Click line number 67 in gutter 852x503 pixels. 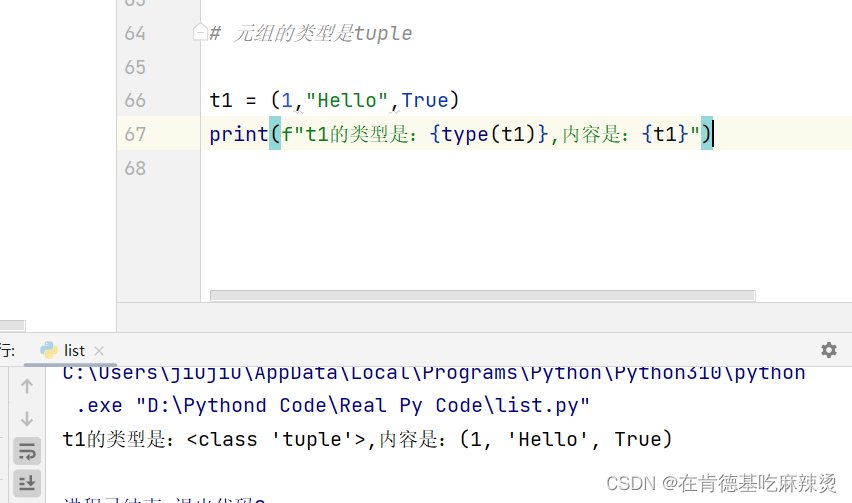tap(135, 134)
